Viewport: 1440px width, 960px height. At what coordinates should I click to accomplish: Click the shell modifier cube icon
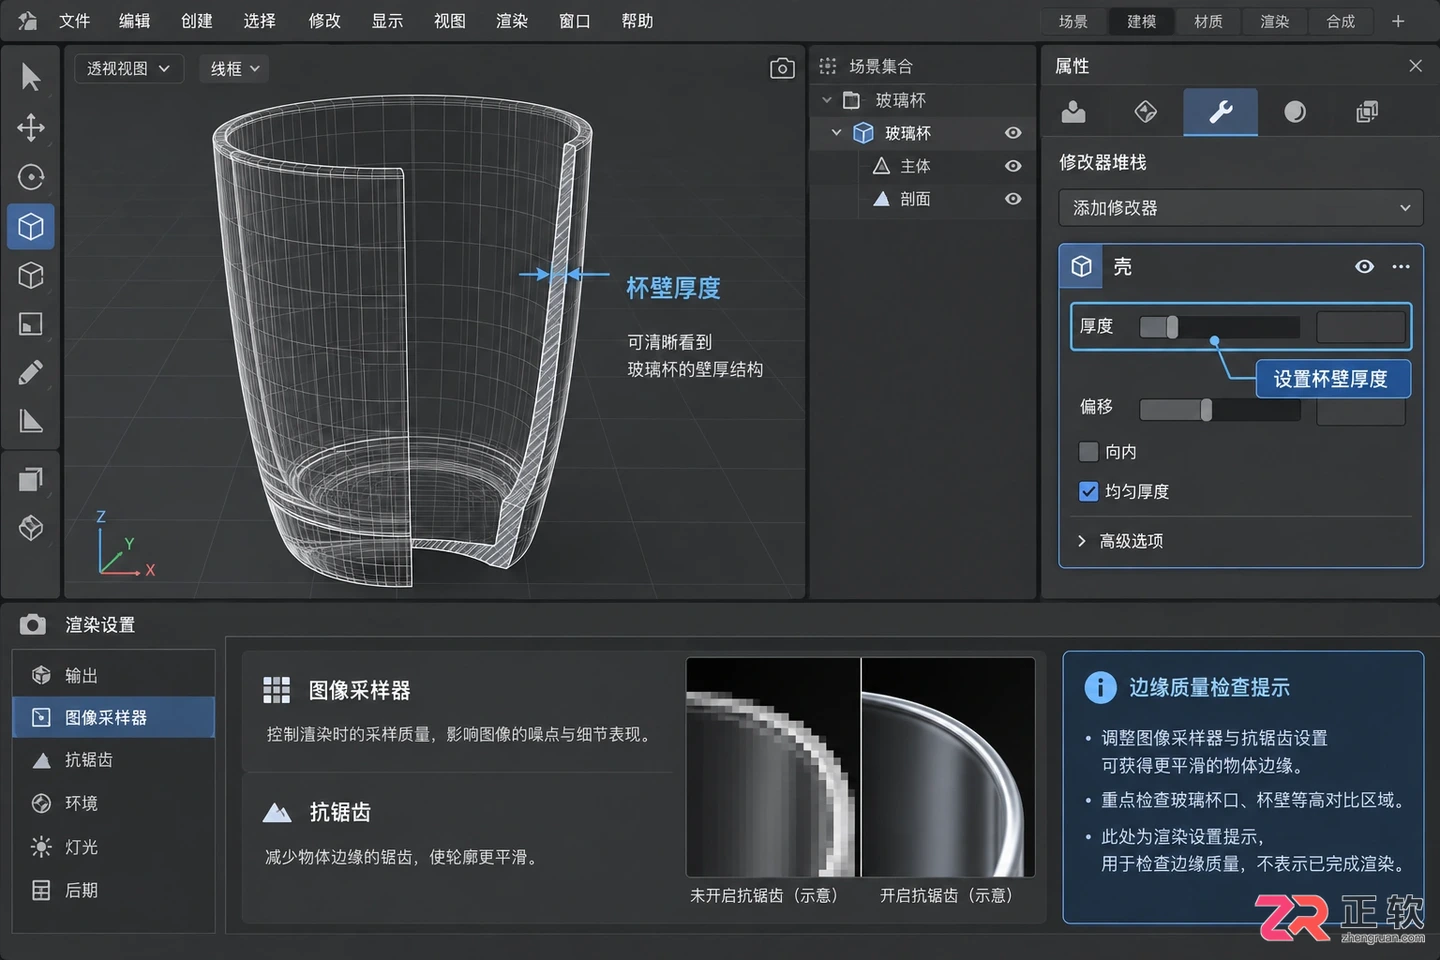[x=1081, y=267]
